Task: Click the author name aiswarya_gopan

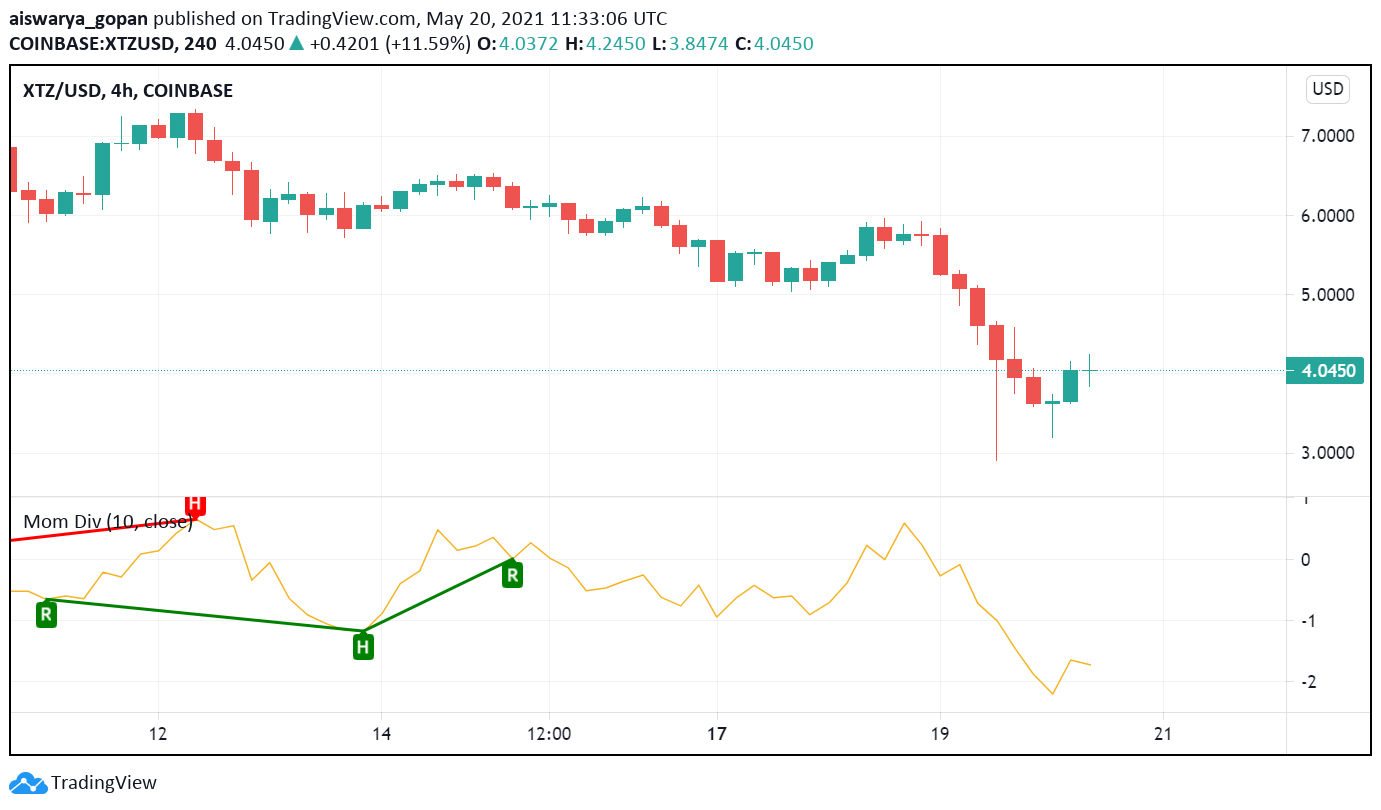Action: pyautogui.click(x=79, y=19)
